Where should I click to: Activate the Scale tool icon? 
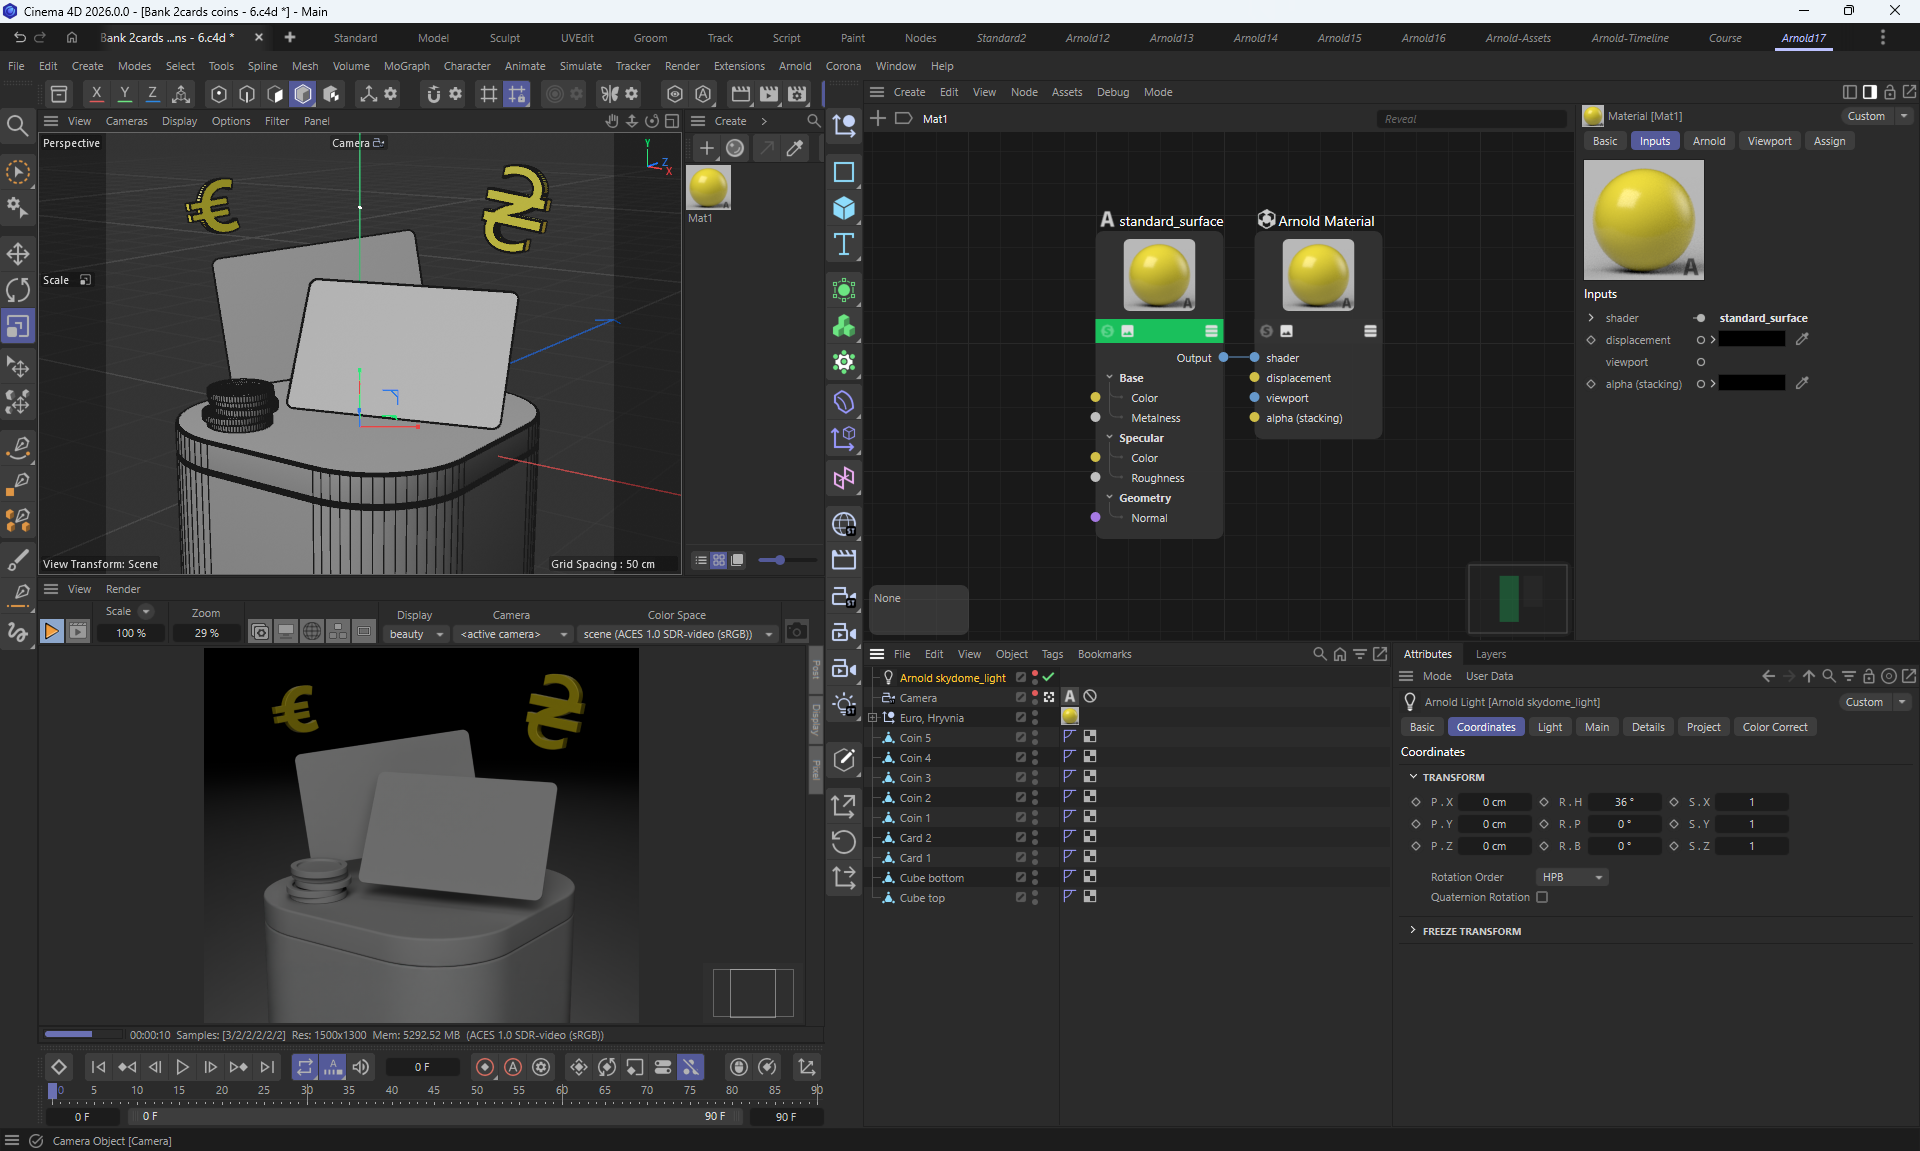click(18, 327)
